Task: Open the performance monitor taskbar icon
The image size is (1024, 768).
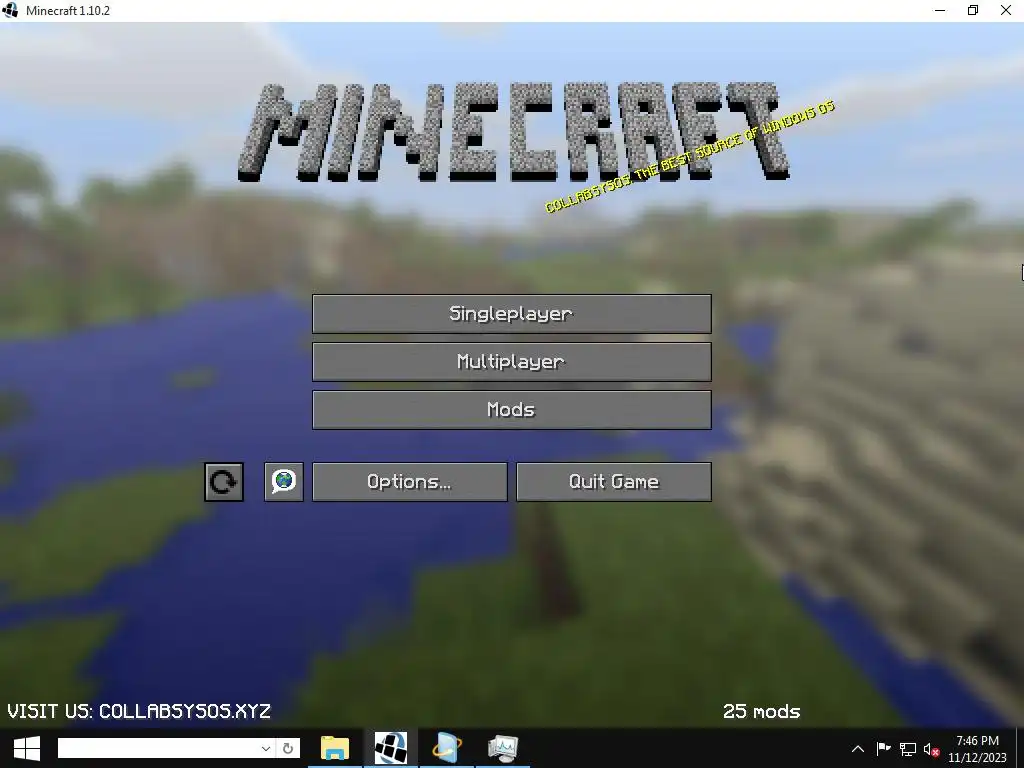Action: (503, 748)
